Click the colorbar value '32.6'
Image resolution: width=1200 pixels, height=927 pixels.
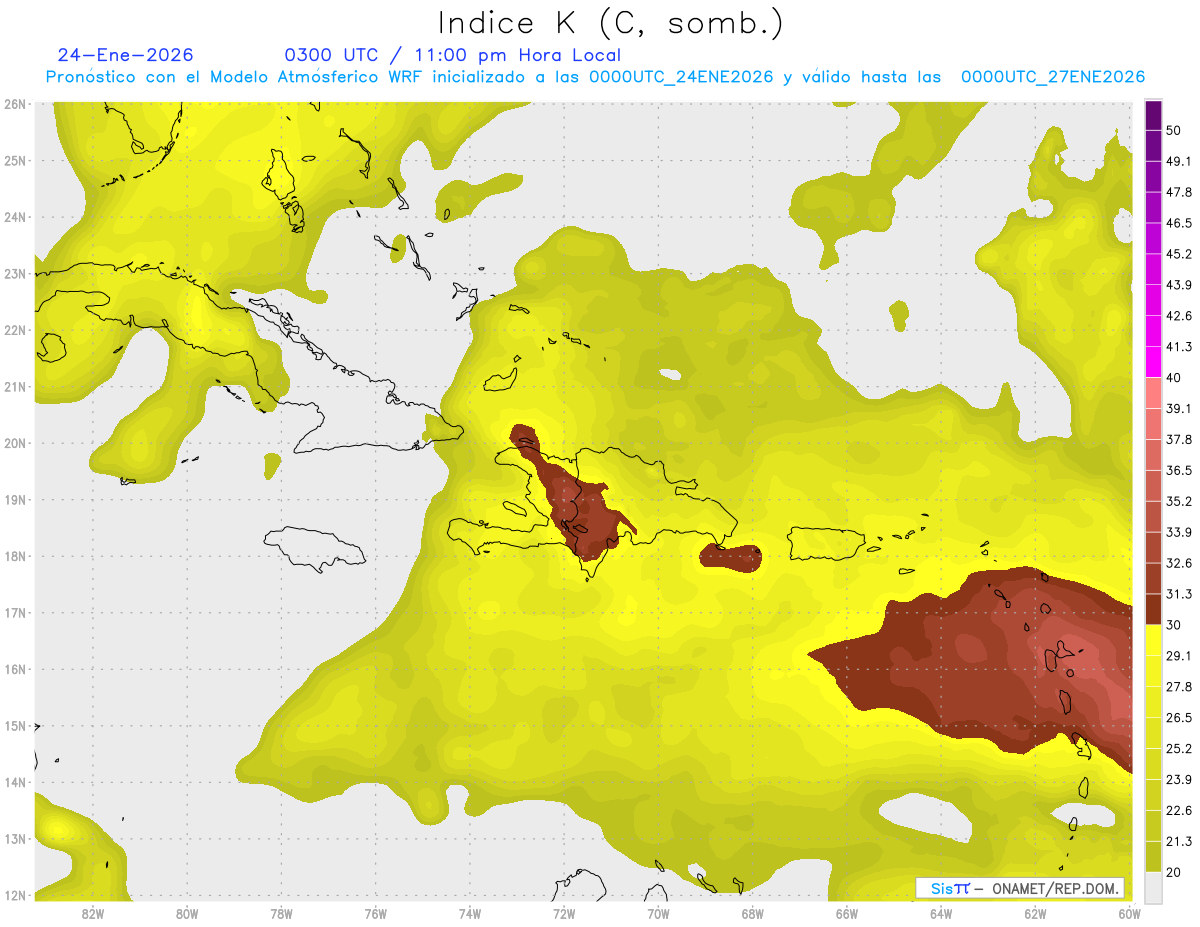[x=1178, y=563]
